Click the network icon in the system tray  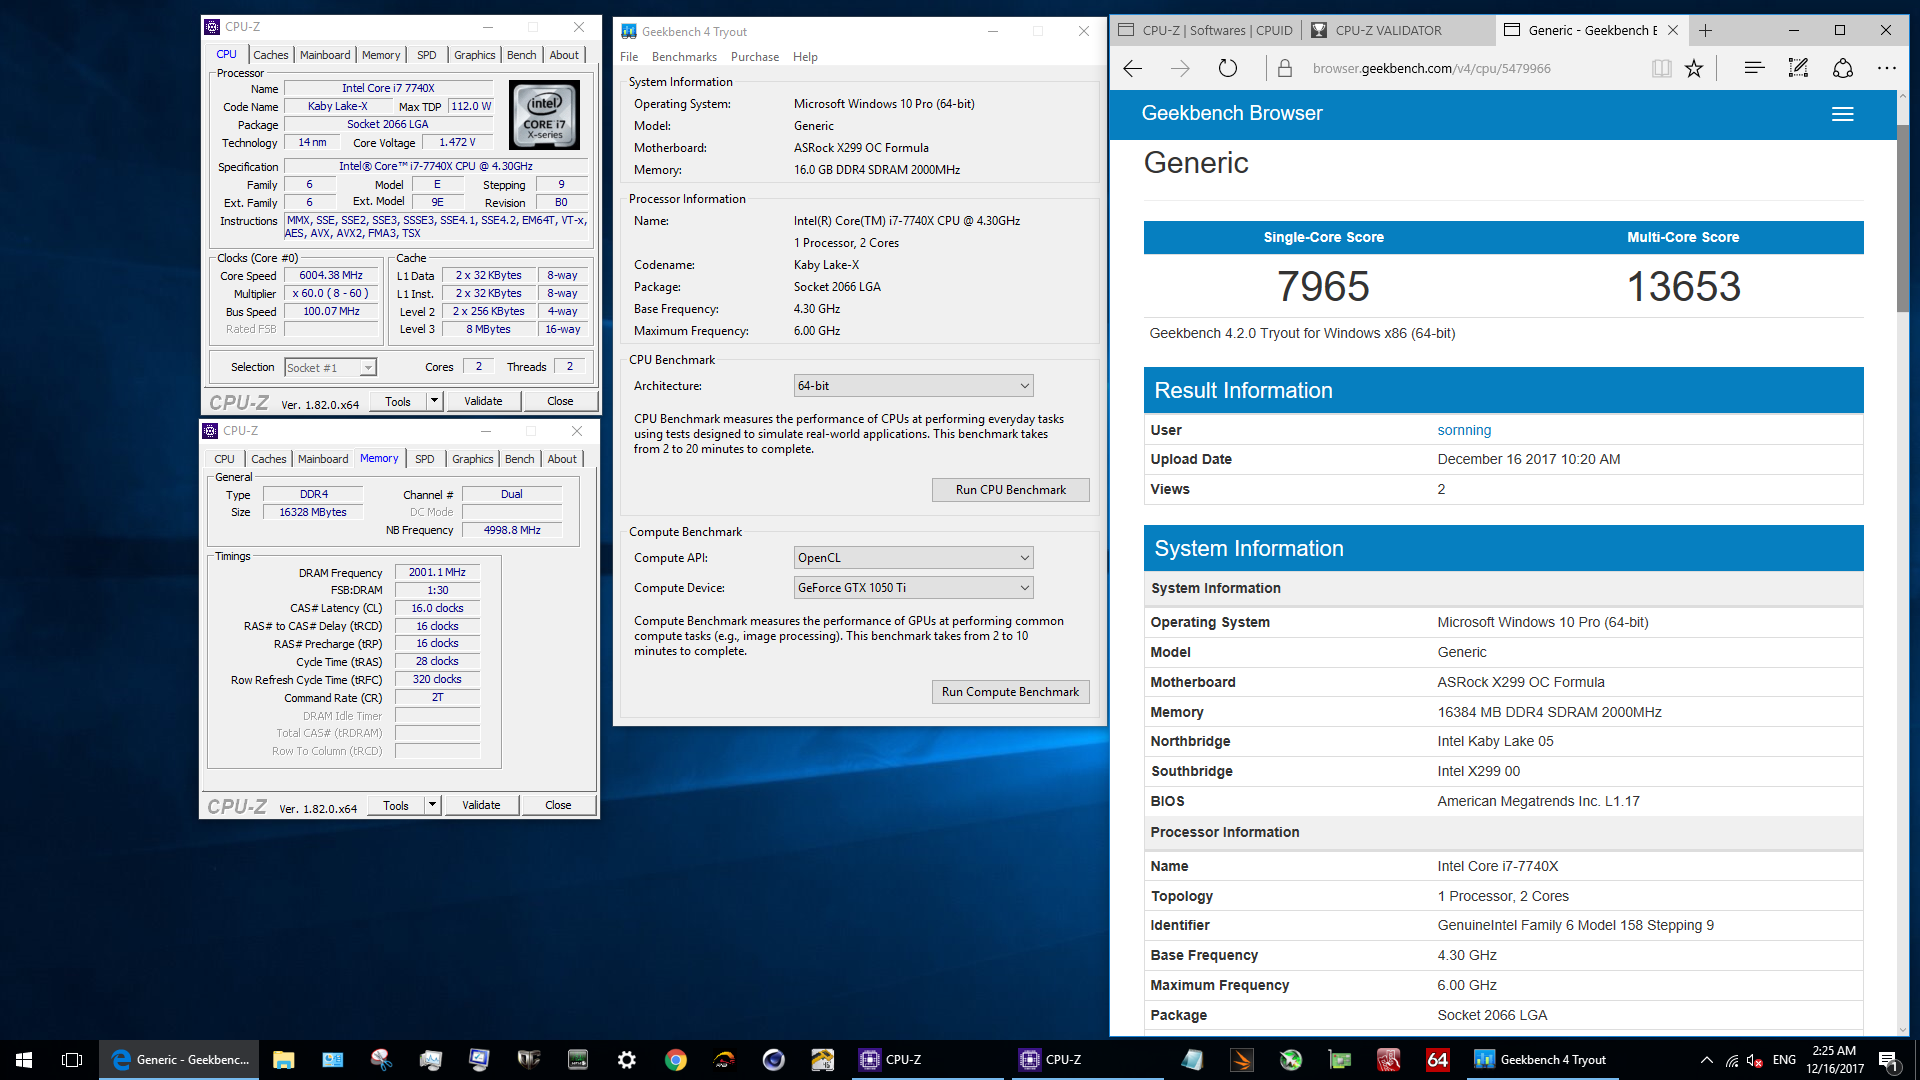pyautogui.click(x=1732, y=1060)
